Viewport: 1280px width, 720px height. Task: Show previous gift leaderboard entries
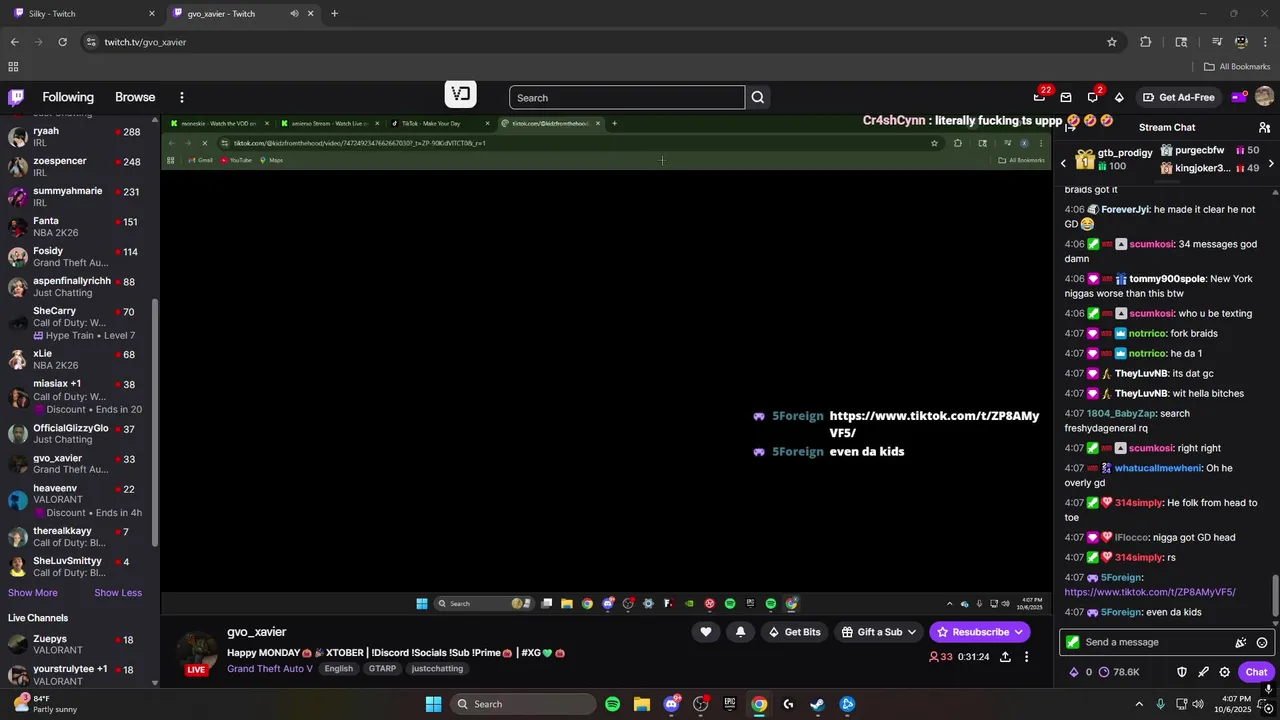(x=1064, y=163)
